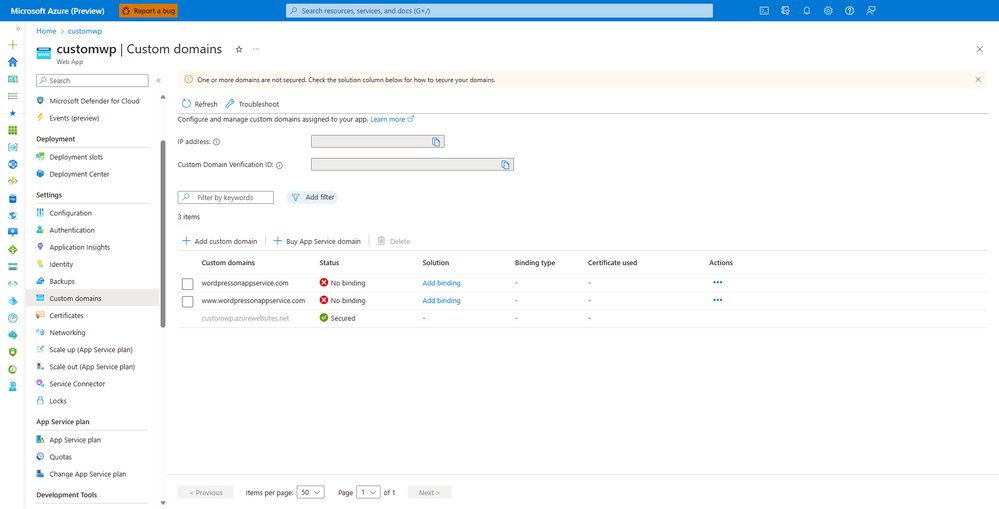
Task: Copy the IP address value
Action: click(x=436, y=141)
